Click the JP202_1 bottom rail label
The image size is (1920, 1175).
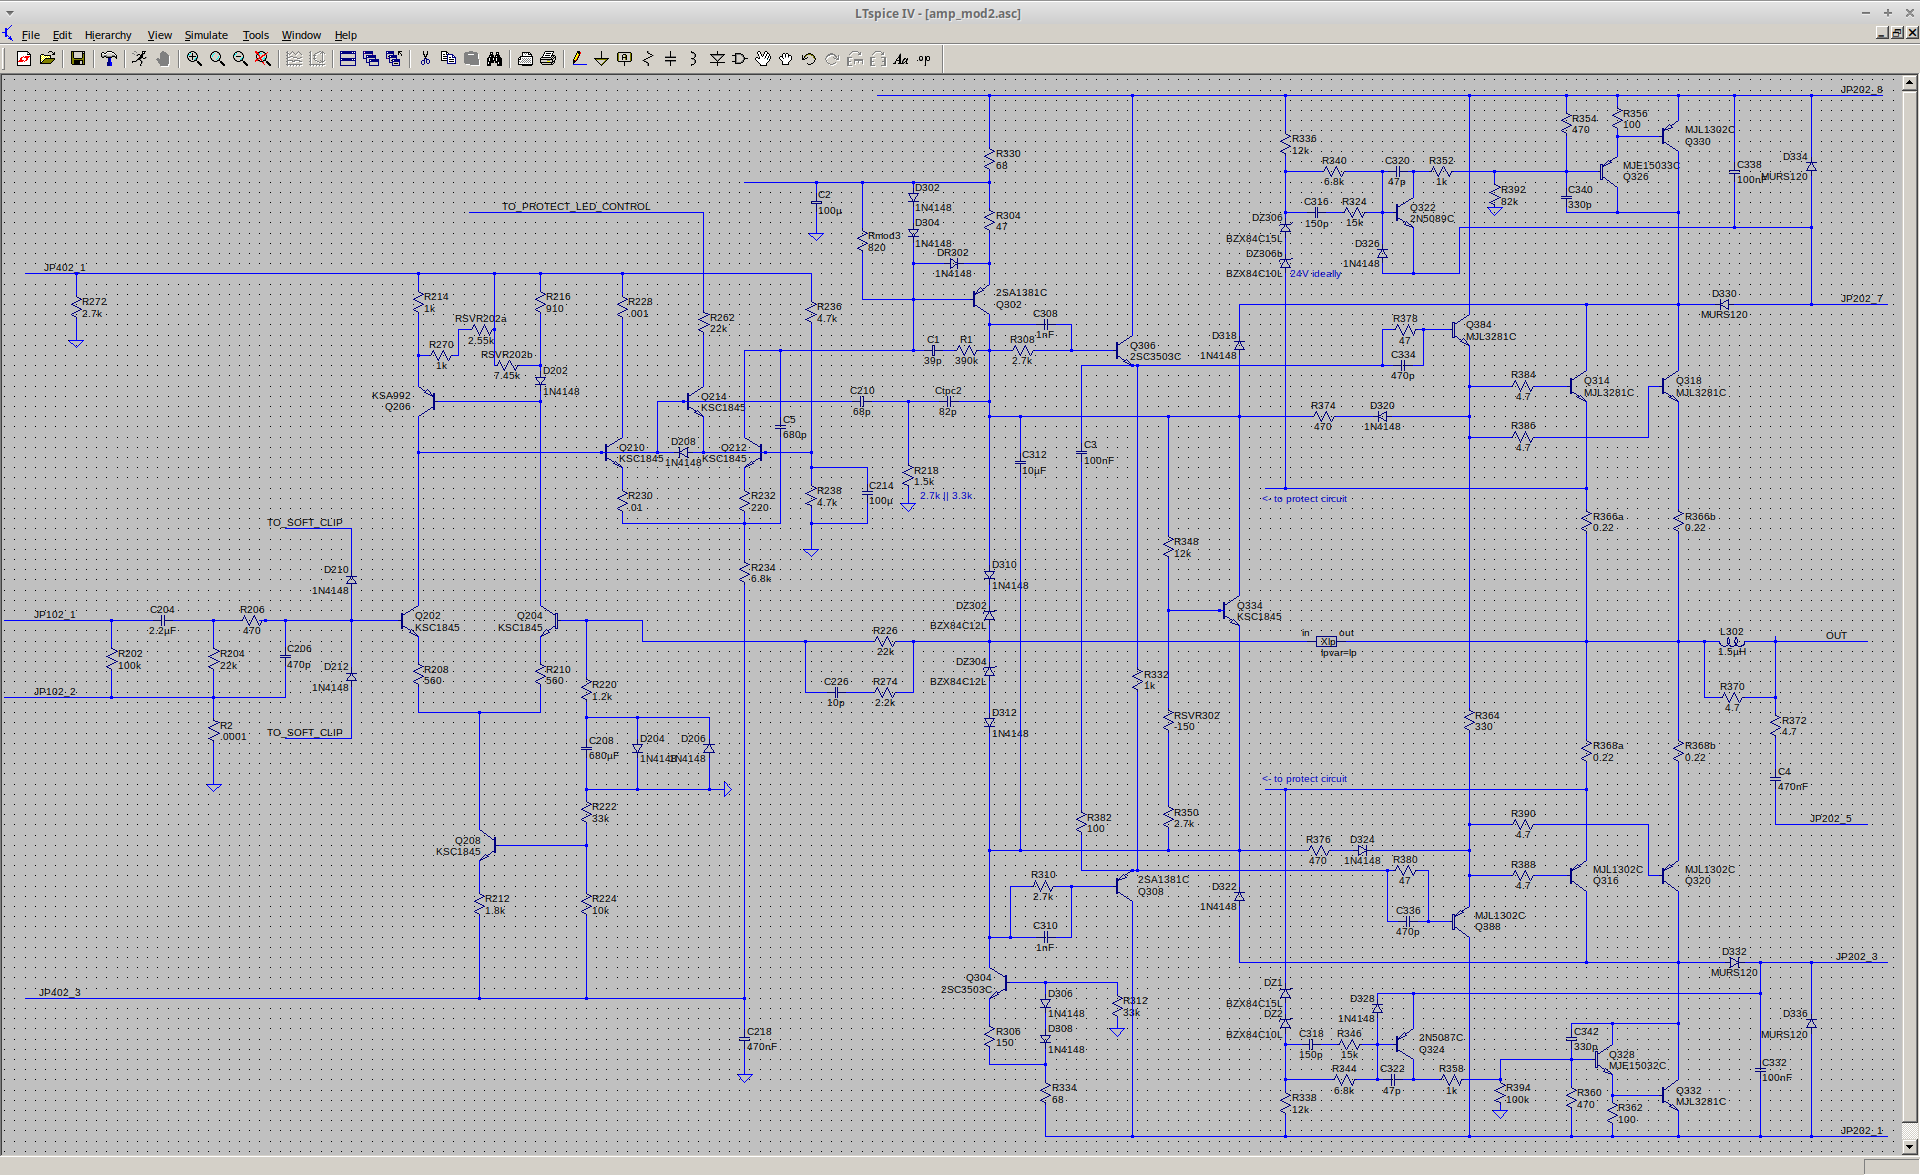pyautogui.click(x=1861, y=1130)
